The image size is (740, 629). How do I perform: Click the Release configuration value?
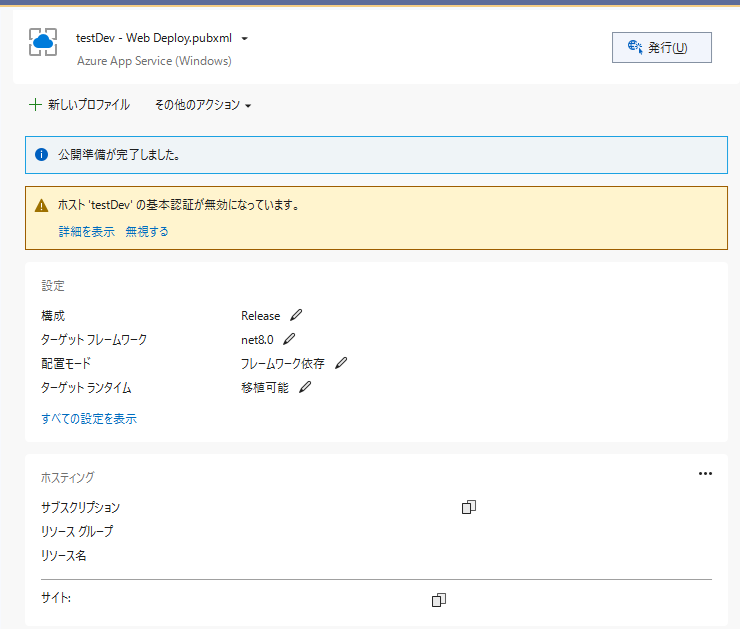point(261,316)
